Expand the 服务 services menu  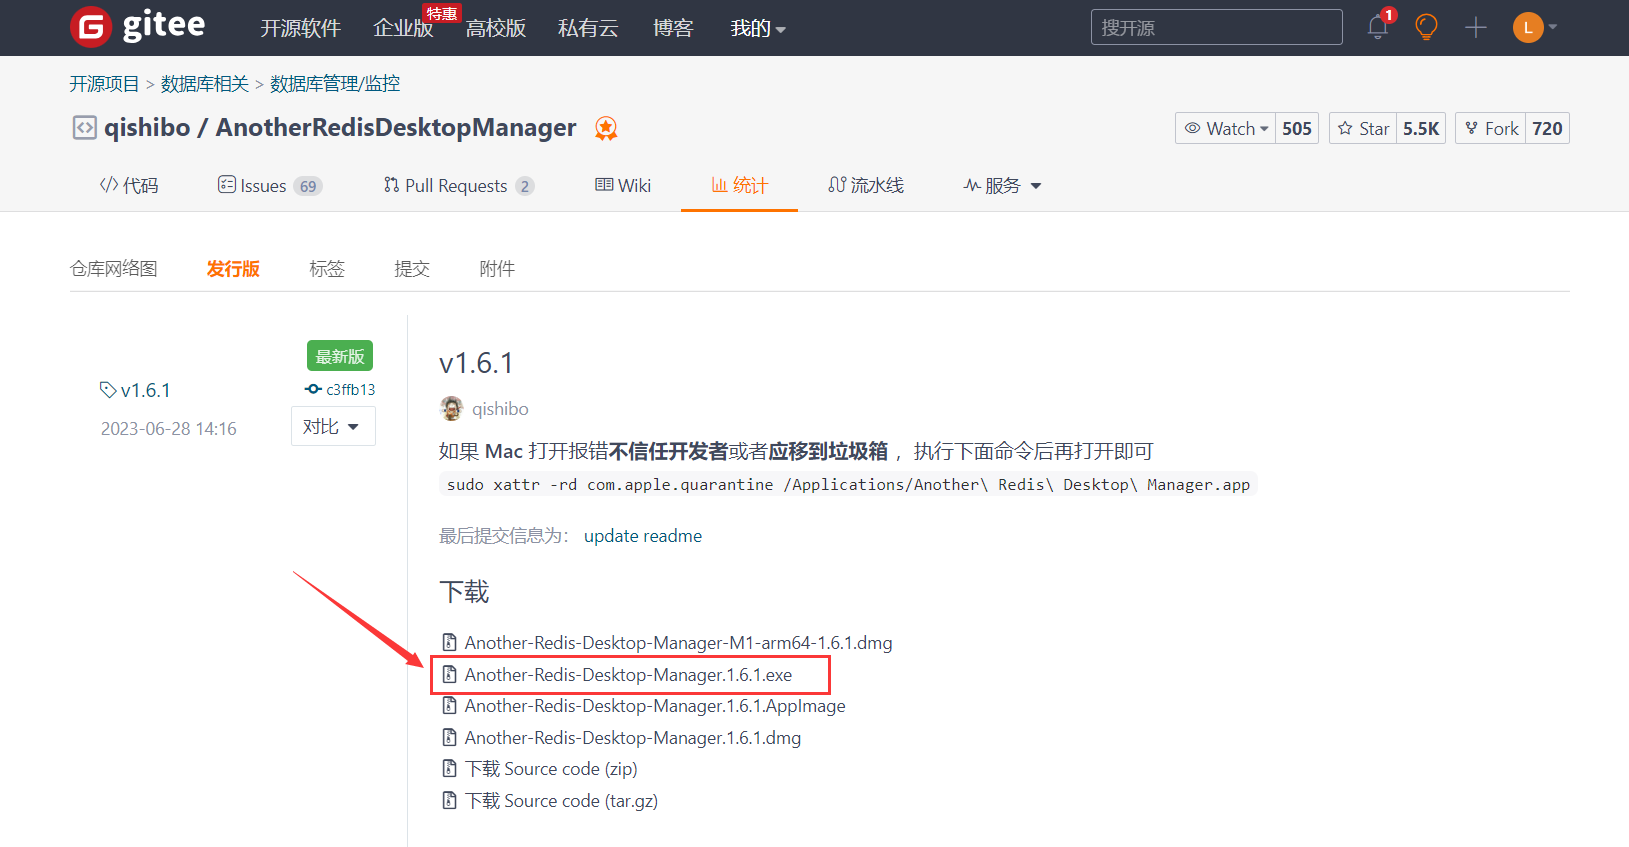1002,186
